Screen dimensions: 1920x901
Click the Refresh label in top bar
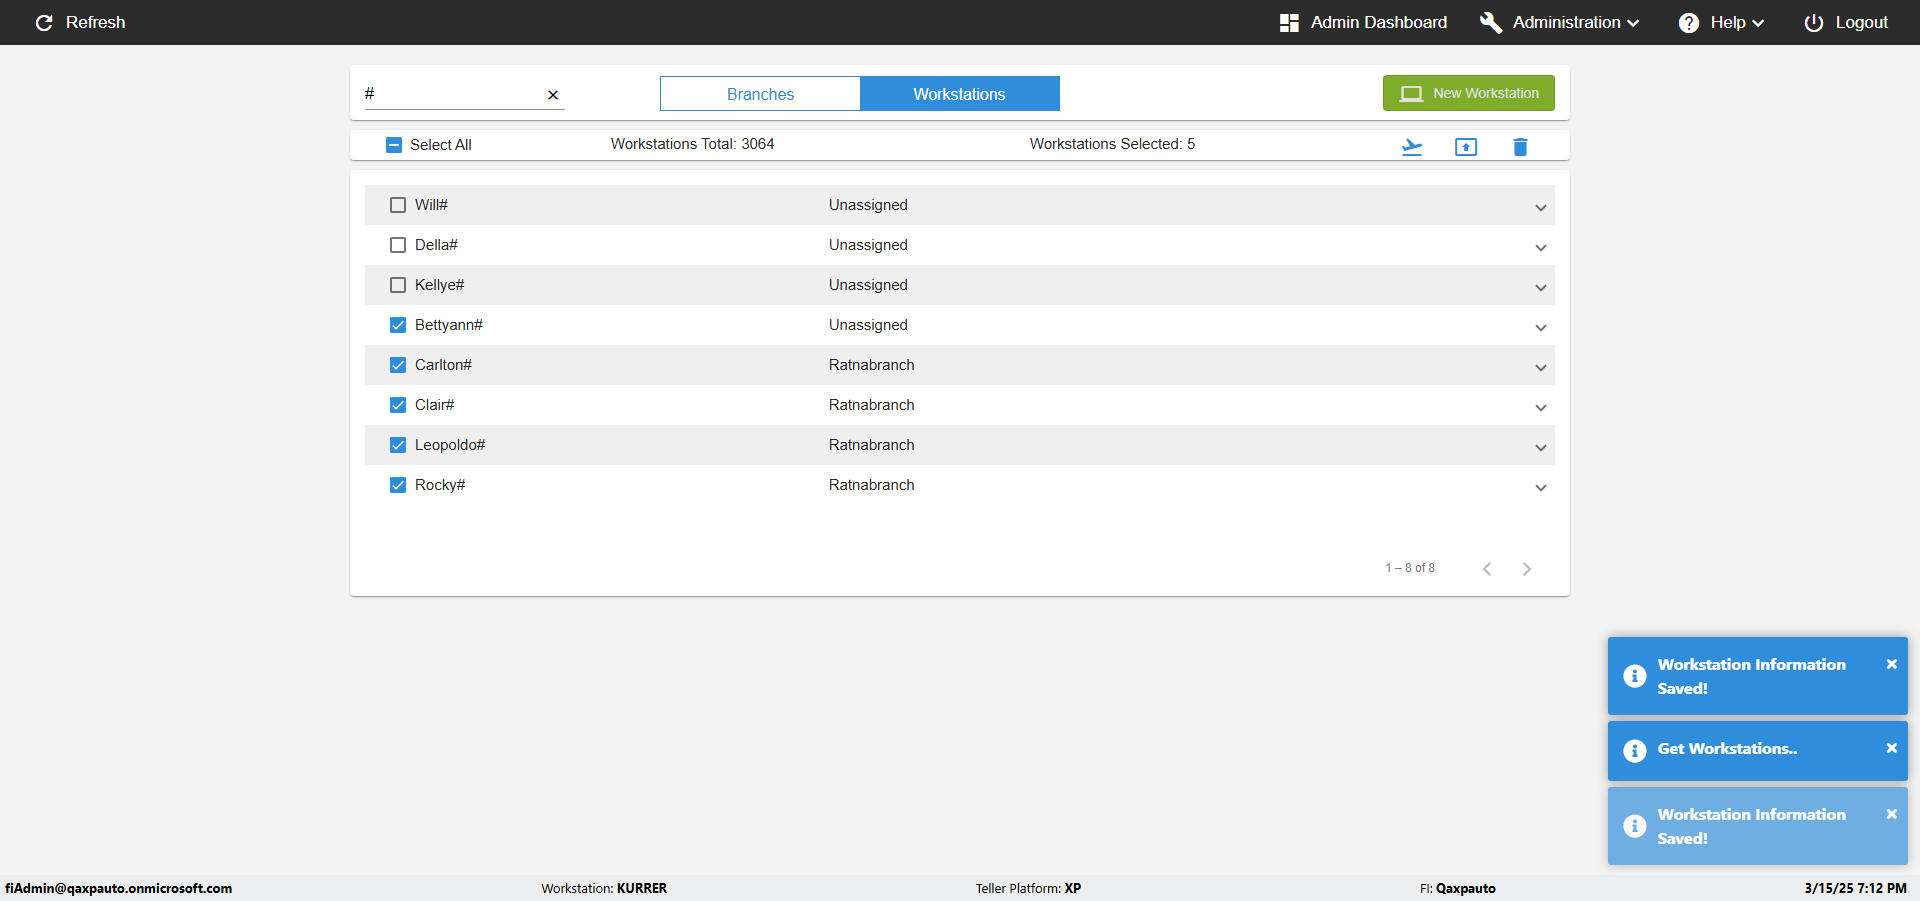pos(95,22)
